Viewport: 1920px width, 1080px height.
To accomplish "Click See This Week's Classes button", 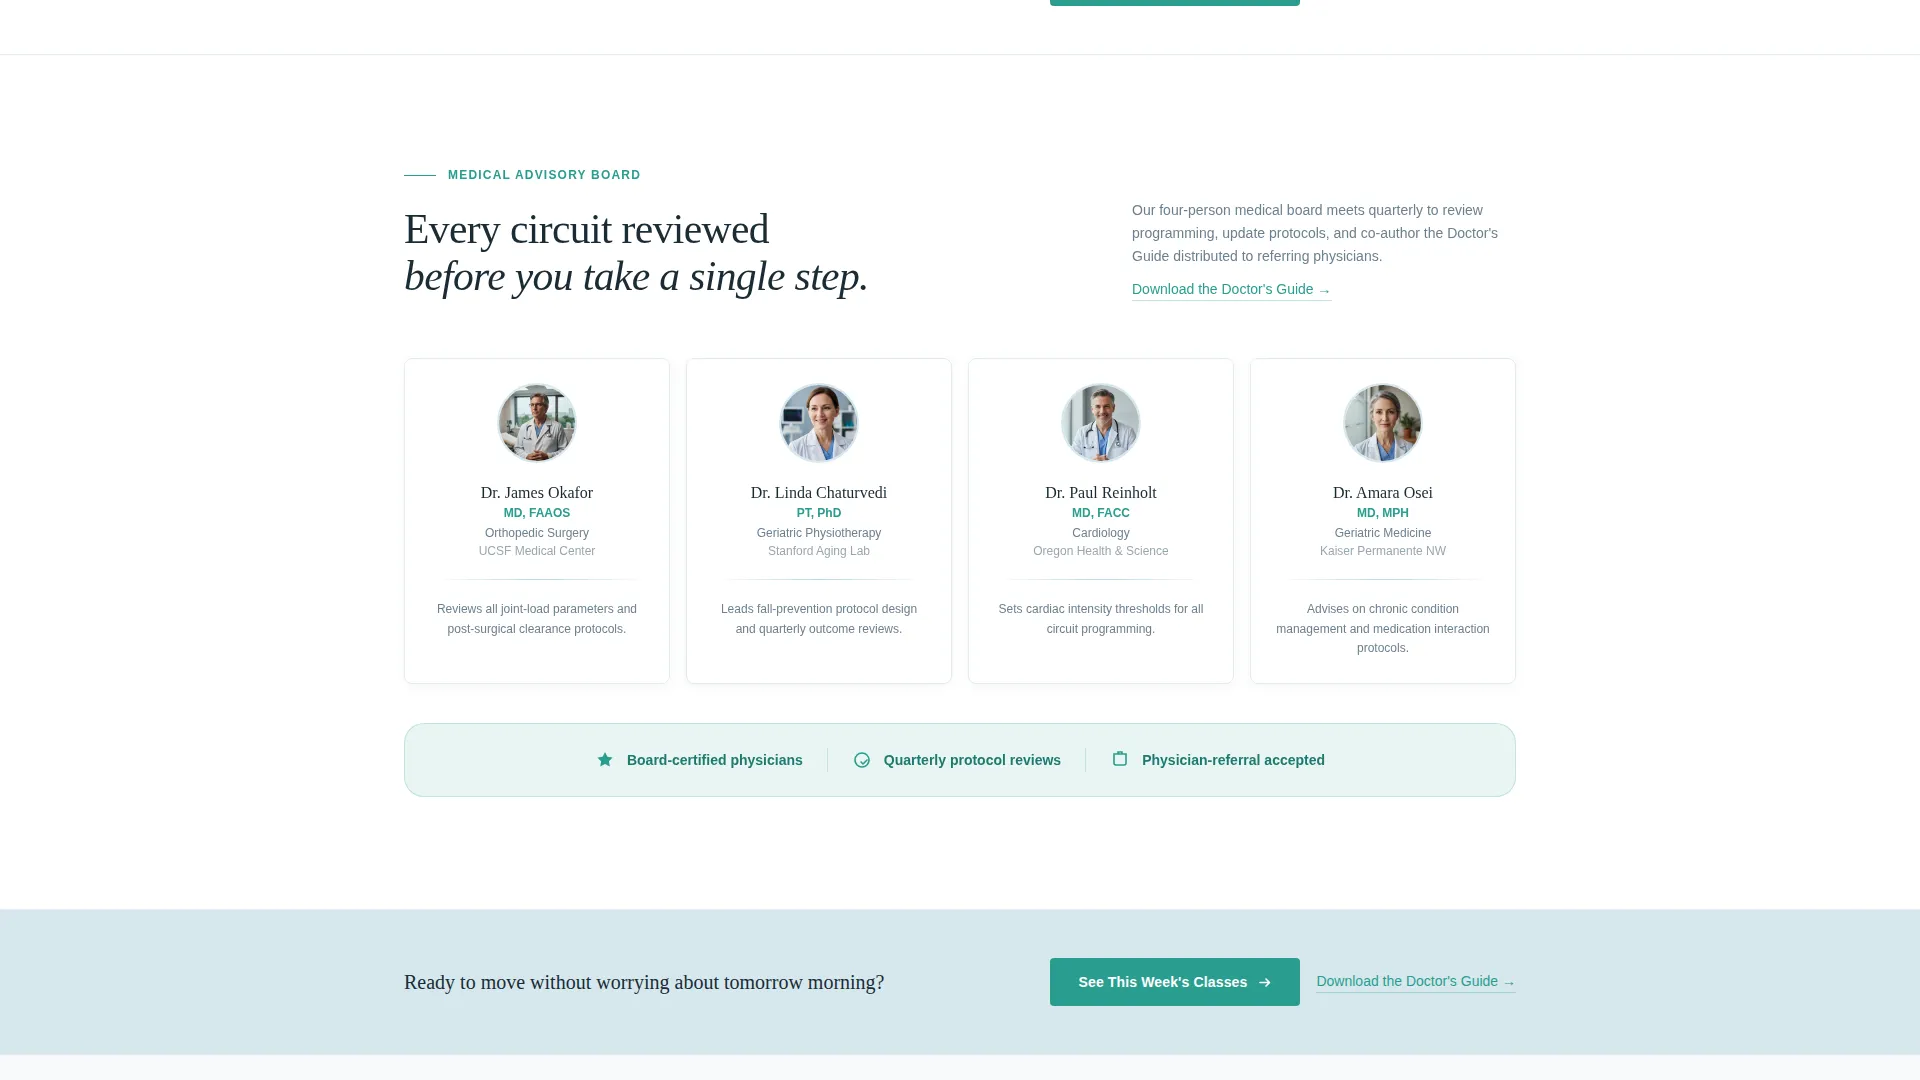I will (x=1175, y=982).
